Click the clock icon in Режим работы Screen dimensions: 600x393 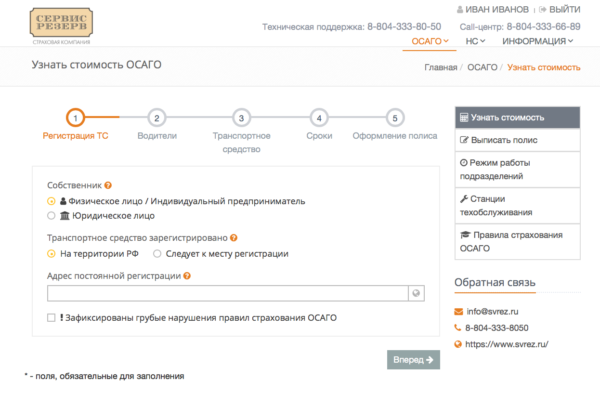pos(463,163)
